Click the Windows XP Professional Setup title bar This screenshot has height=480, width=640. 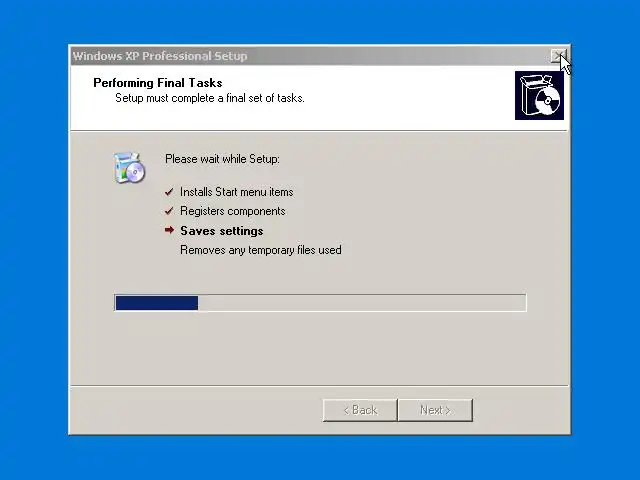(310, 56)
